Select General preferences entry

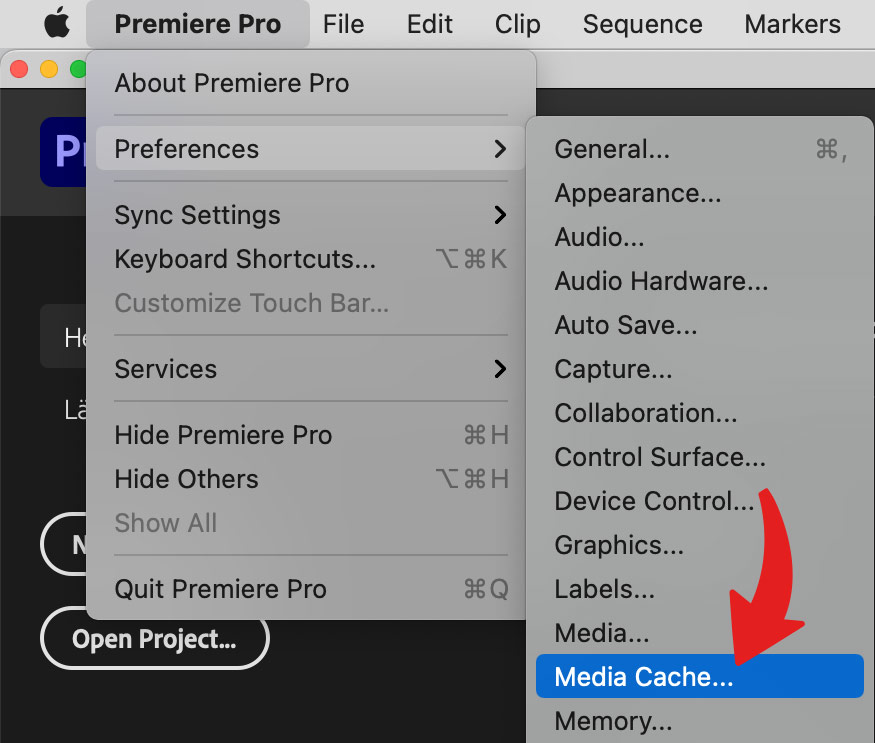(x=699, y=149)
